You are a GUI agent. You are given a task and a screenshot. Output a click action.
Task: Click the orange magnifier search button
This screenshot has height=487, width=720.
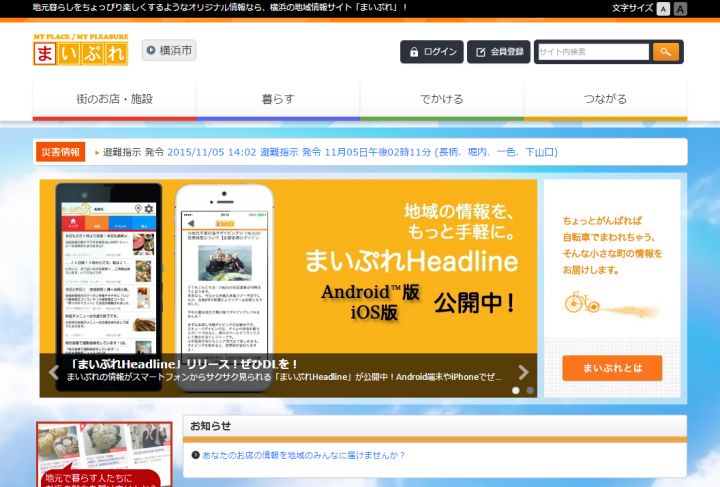(665, 52)
